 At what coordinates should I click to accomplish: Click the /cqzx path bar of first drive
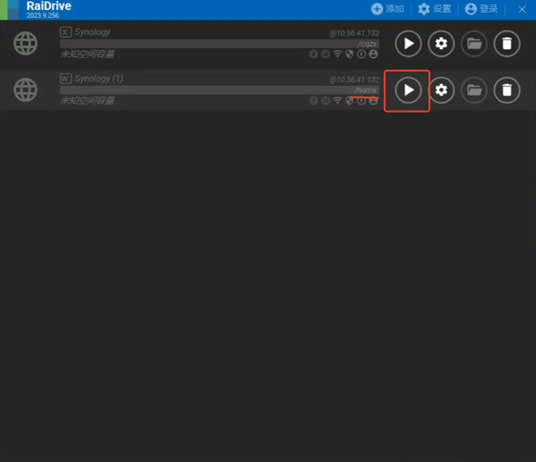[219, 44]
